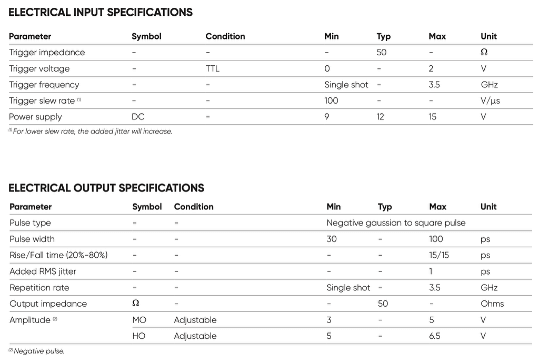
Task: Click the Repetition rate Single shot cell
Action: point(348,287)
